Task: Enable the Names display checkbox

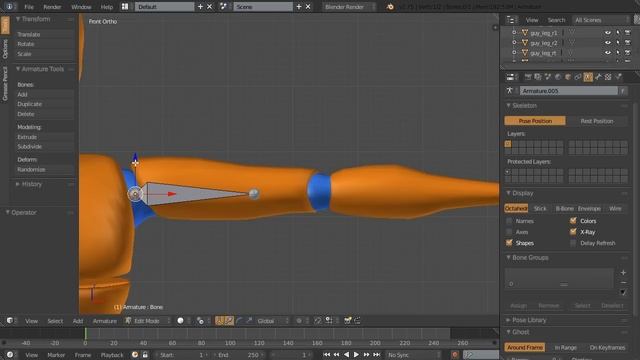Action: pos(509,221)
